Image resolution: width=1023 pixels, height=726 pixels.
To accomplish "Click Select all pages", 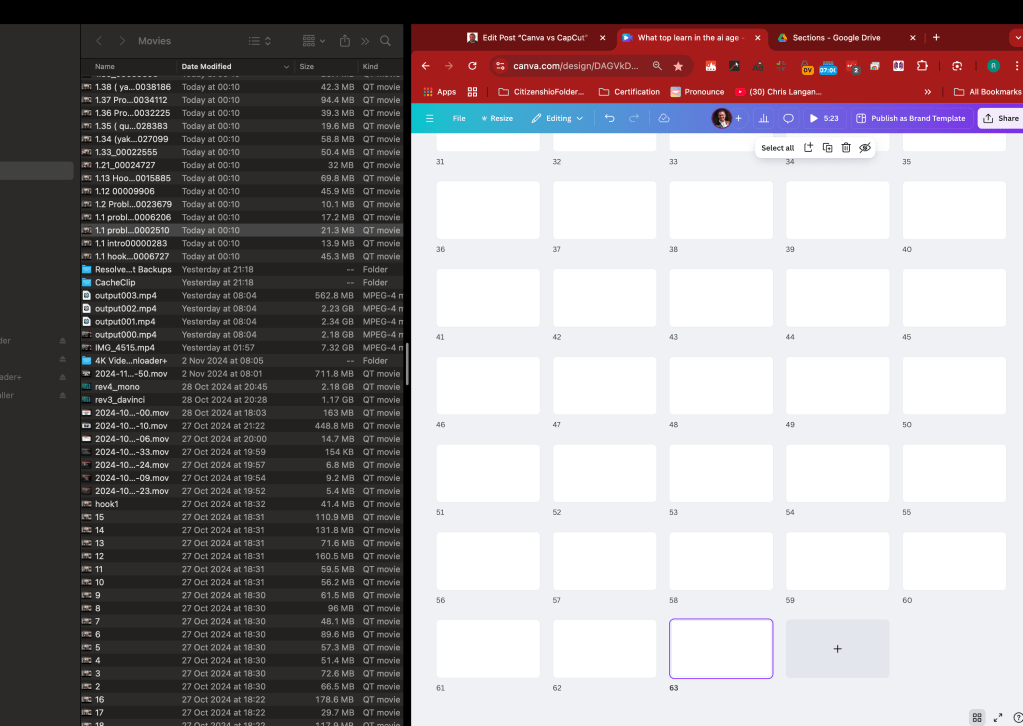I will [778, 148].
